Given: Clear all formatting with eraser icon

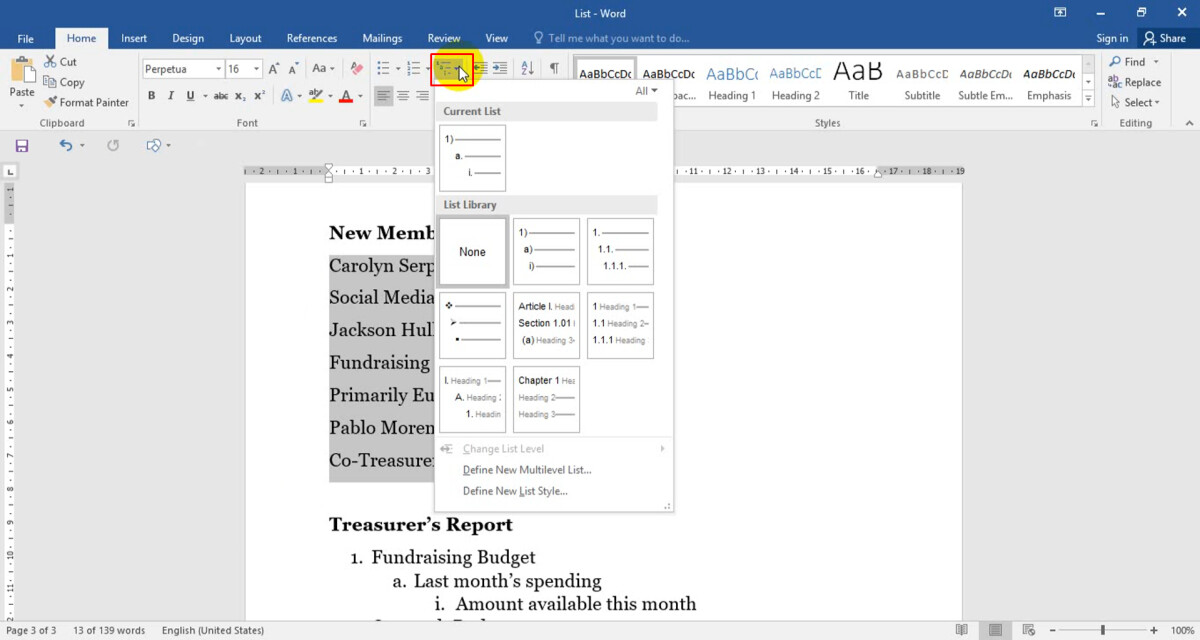Looking at the screenshot, I should pyautogui.click(x=356, y=69).
